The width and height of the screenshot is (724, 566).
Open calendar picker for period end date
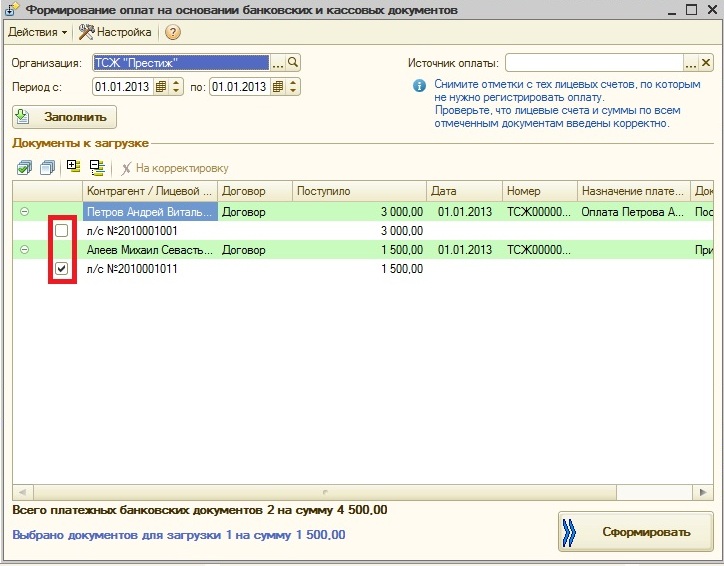pos(278,87)
